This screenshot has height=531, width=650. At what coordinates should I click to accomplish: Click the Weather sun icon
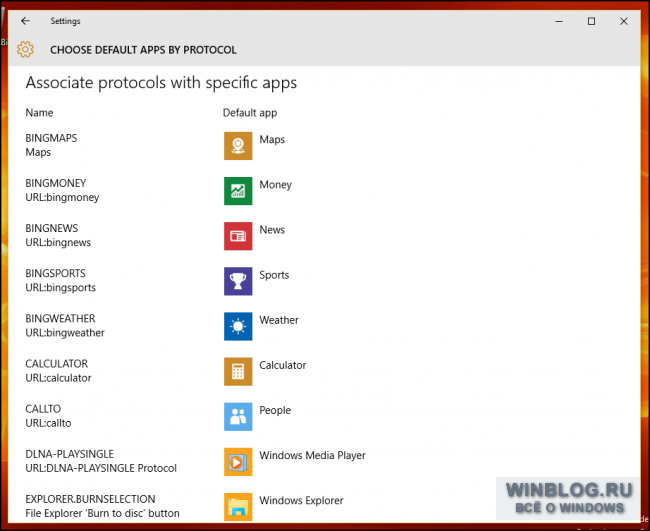coord(238,327)
